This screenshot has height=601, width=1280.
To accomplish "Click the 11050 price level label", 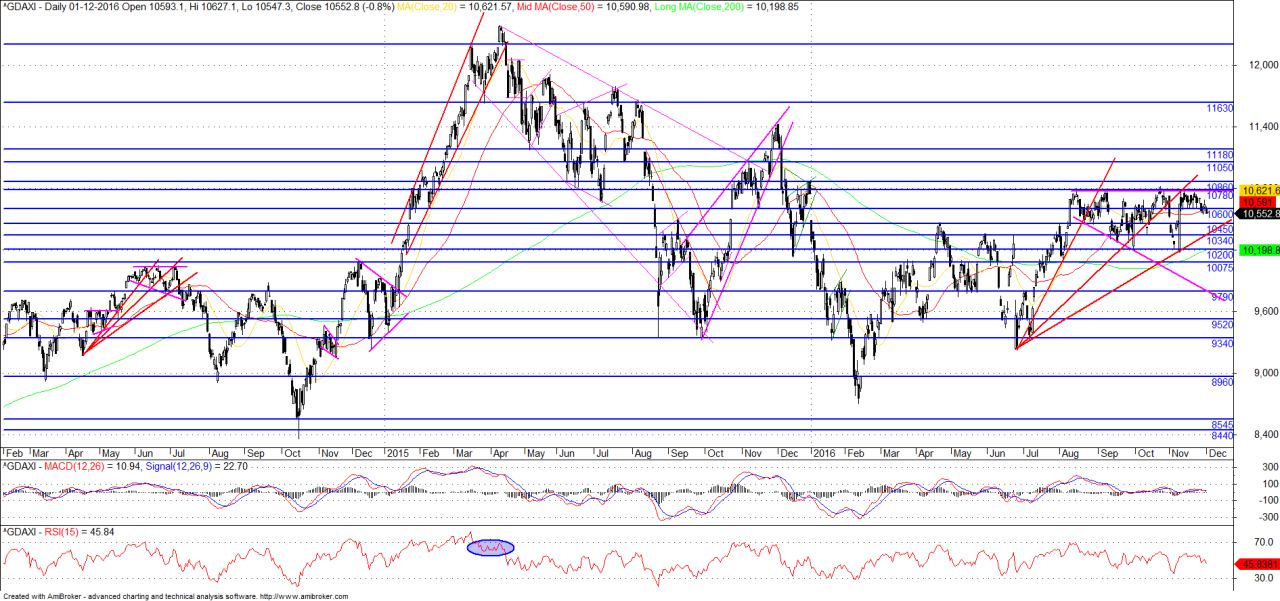I will point(1220,169).
